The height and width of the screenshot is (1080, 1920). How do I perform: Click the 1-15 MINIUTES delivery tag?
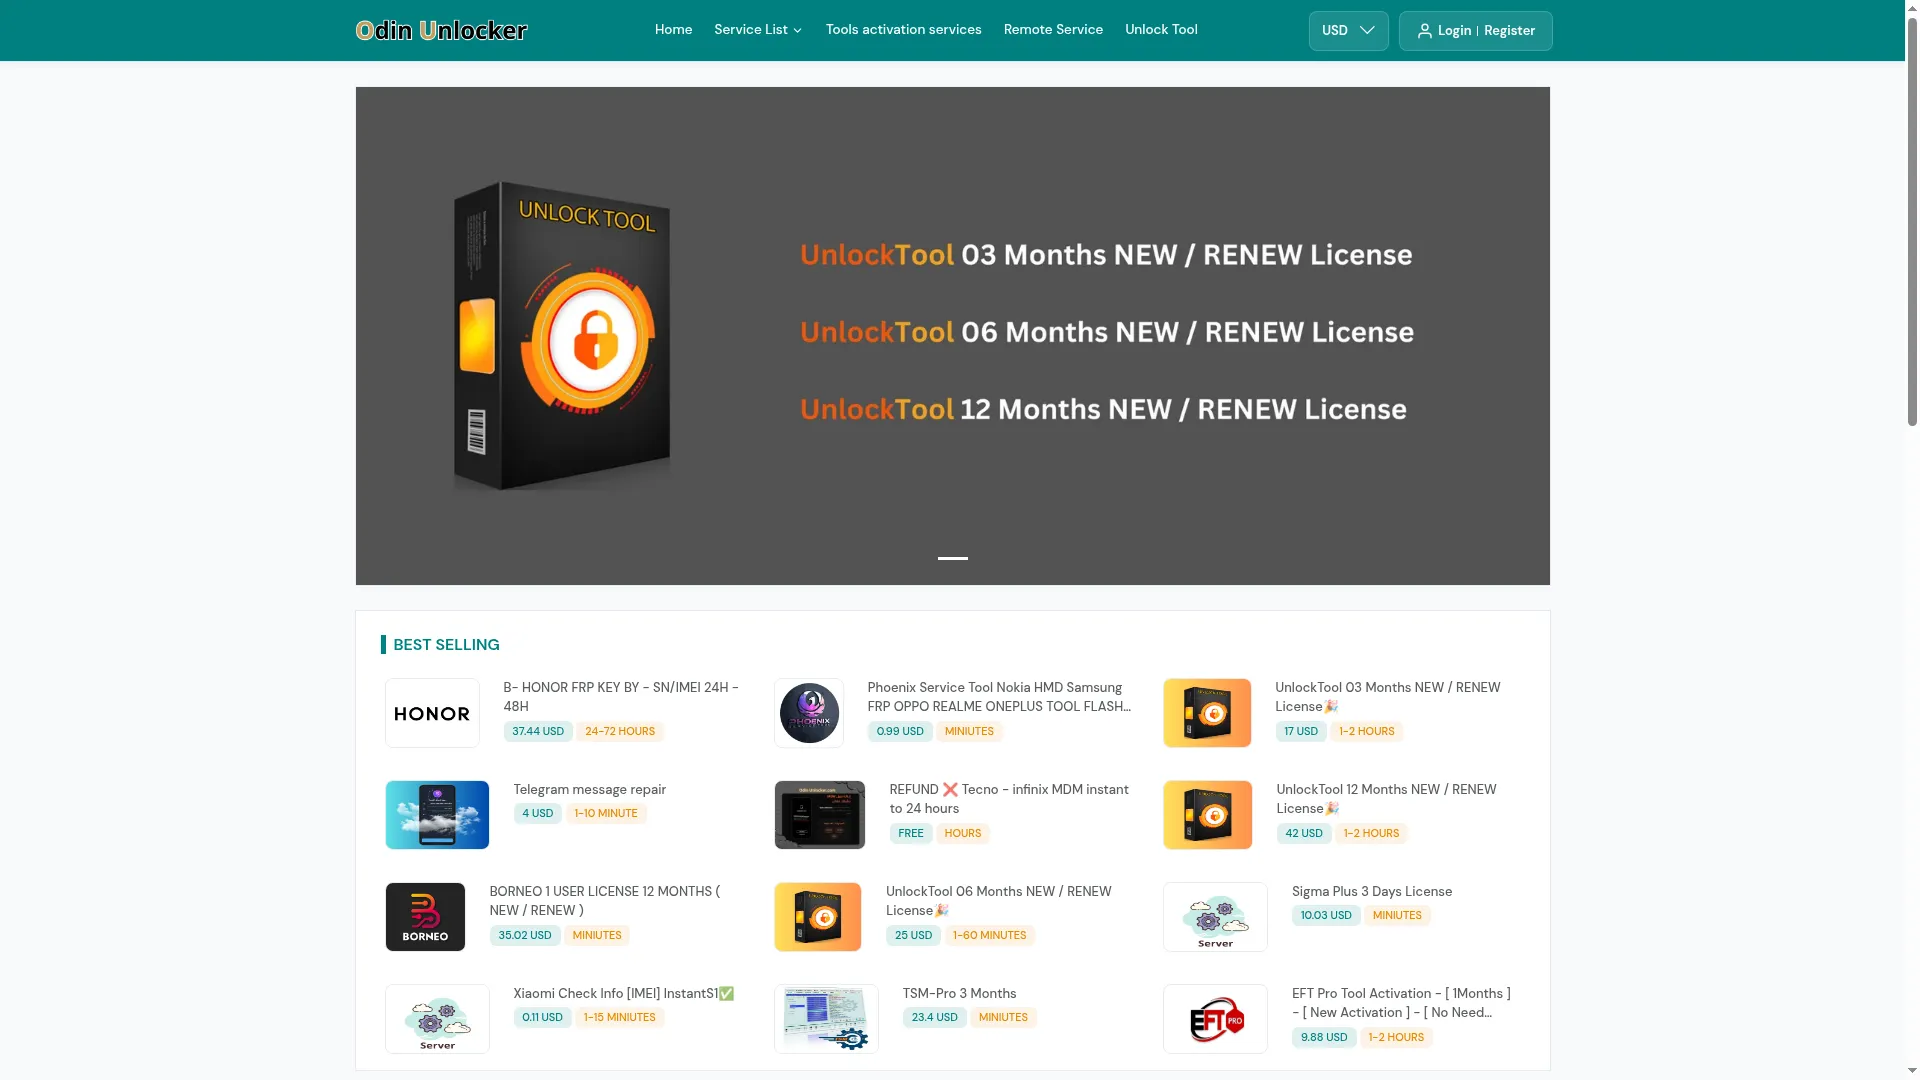[x=619, y=1018]
